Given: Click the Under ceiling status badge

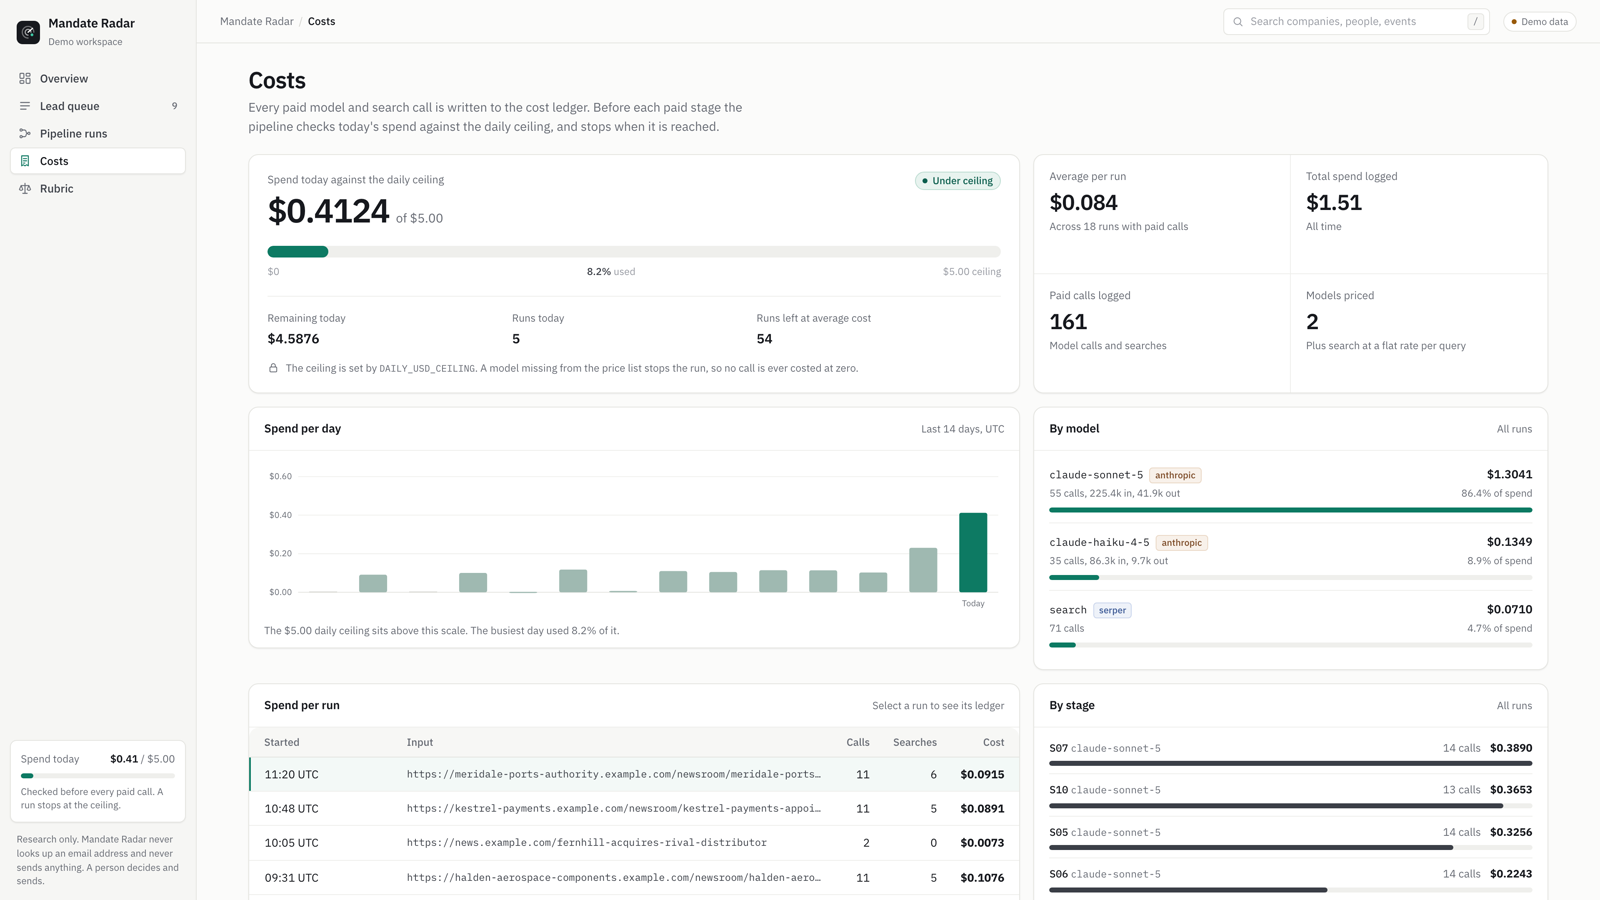Looking at the screenshot, I should (x=958, y=181).
